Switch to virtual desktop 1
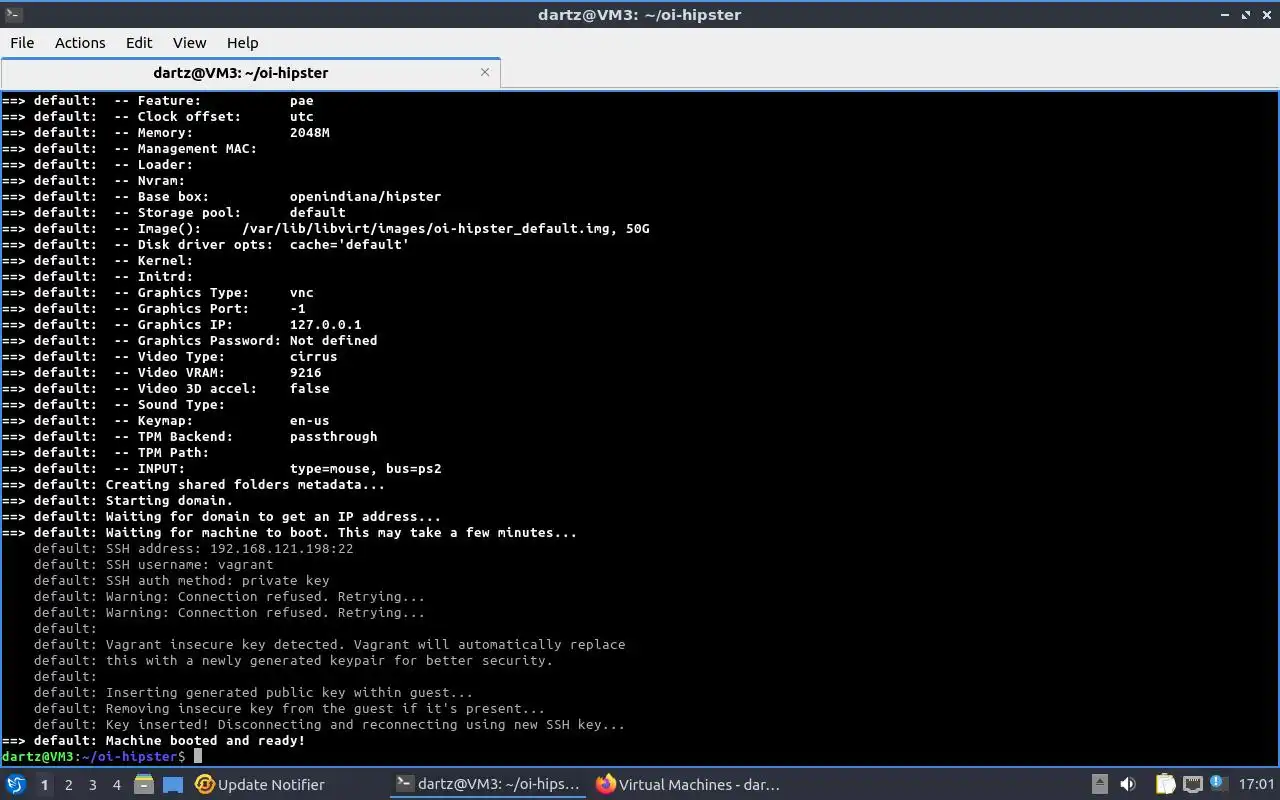The width and height of the screenshot is (1280, 800). (x=44, y=785)
